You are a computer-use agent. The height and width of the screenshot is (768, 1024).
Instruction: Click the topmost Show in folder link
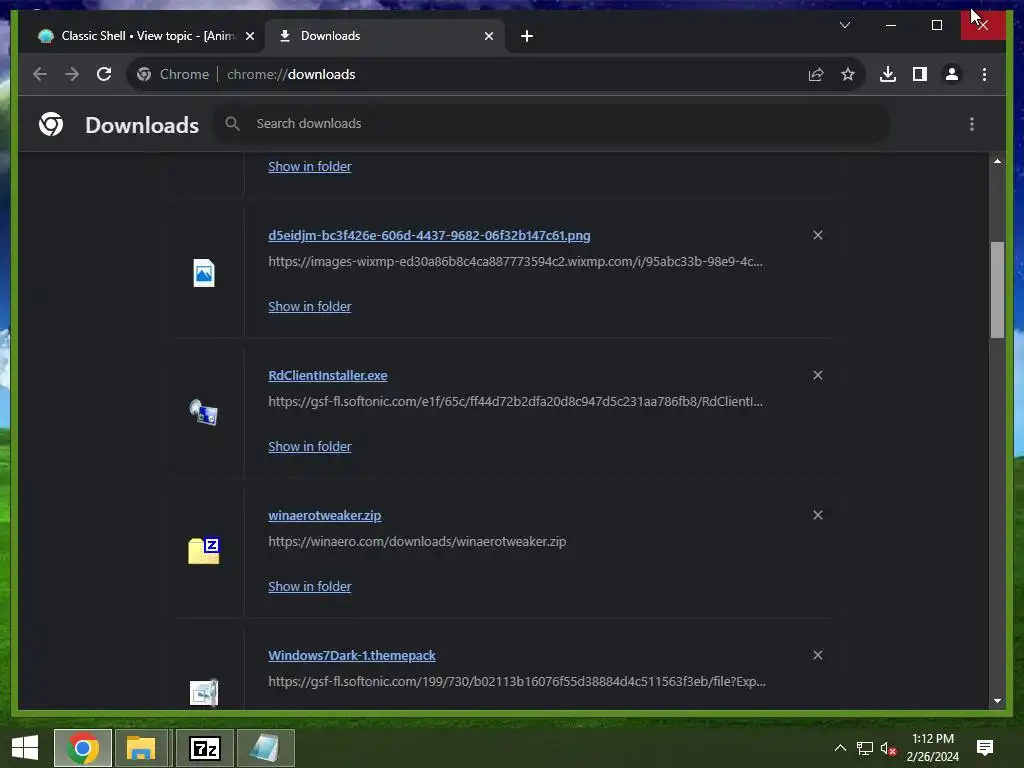(310, 167)
